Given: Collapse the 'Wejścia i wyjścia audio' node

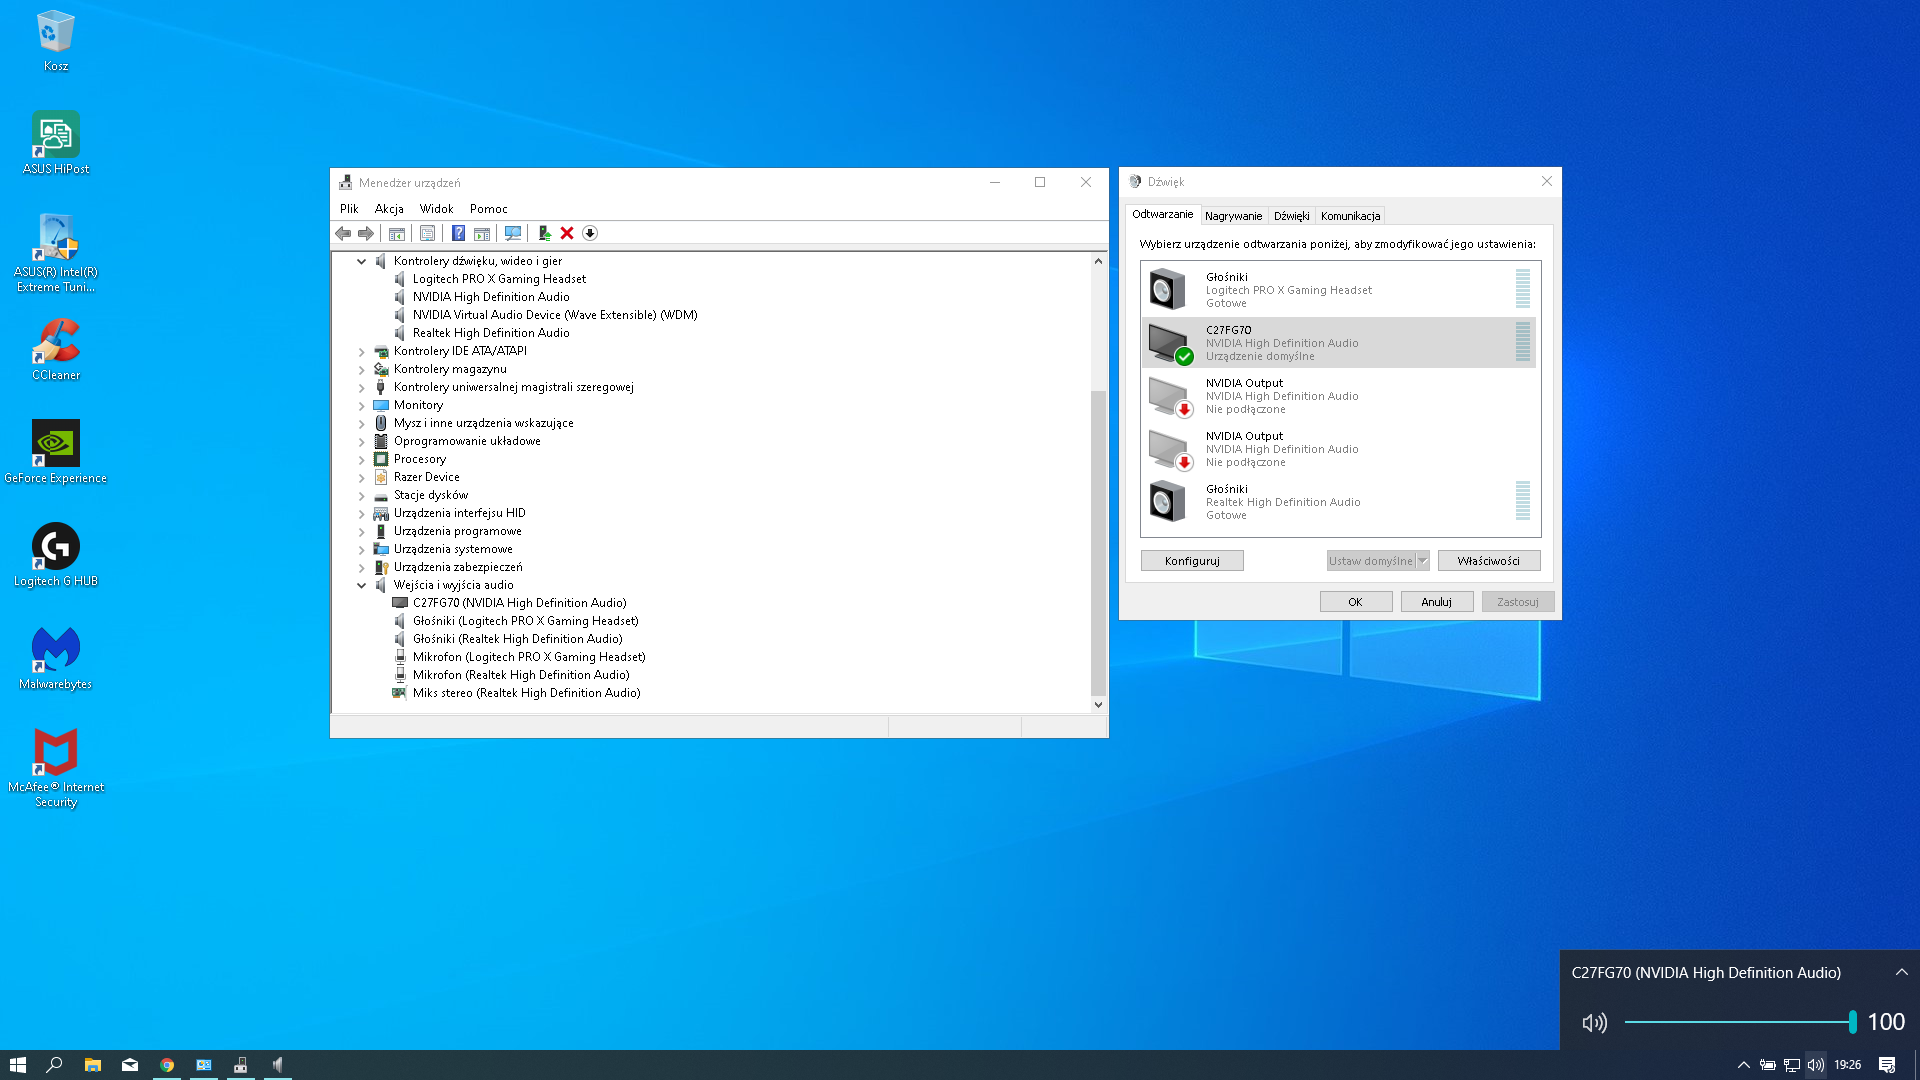Looking at the screenshot, I should coord(361,585).
